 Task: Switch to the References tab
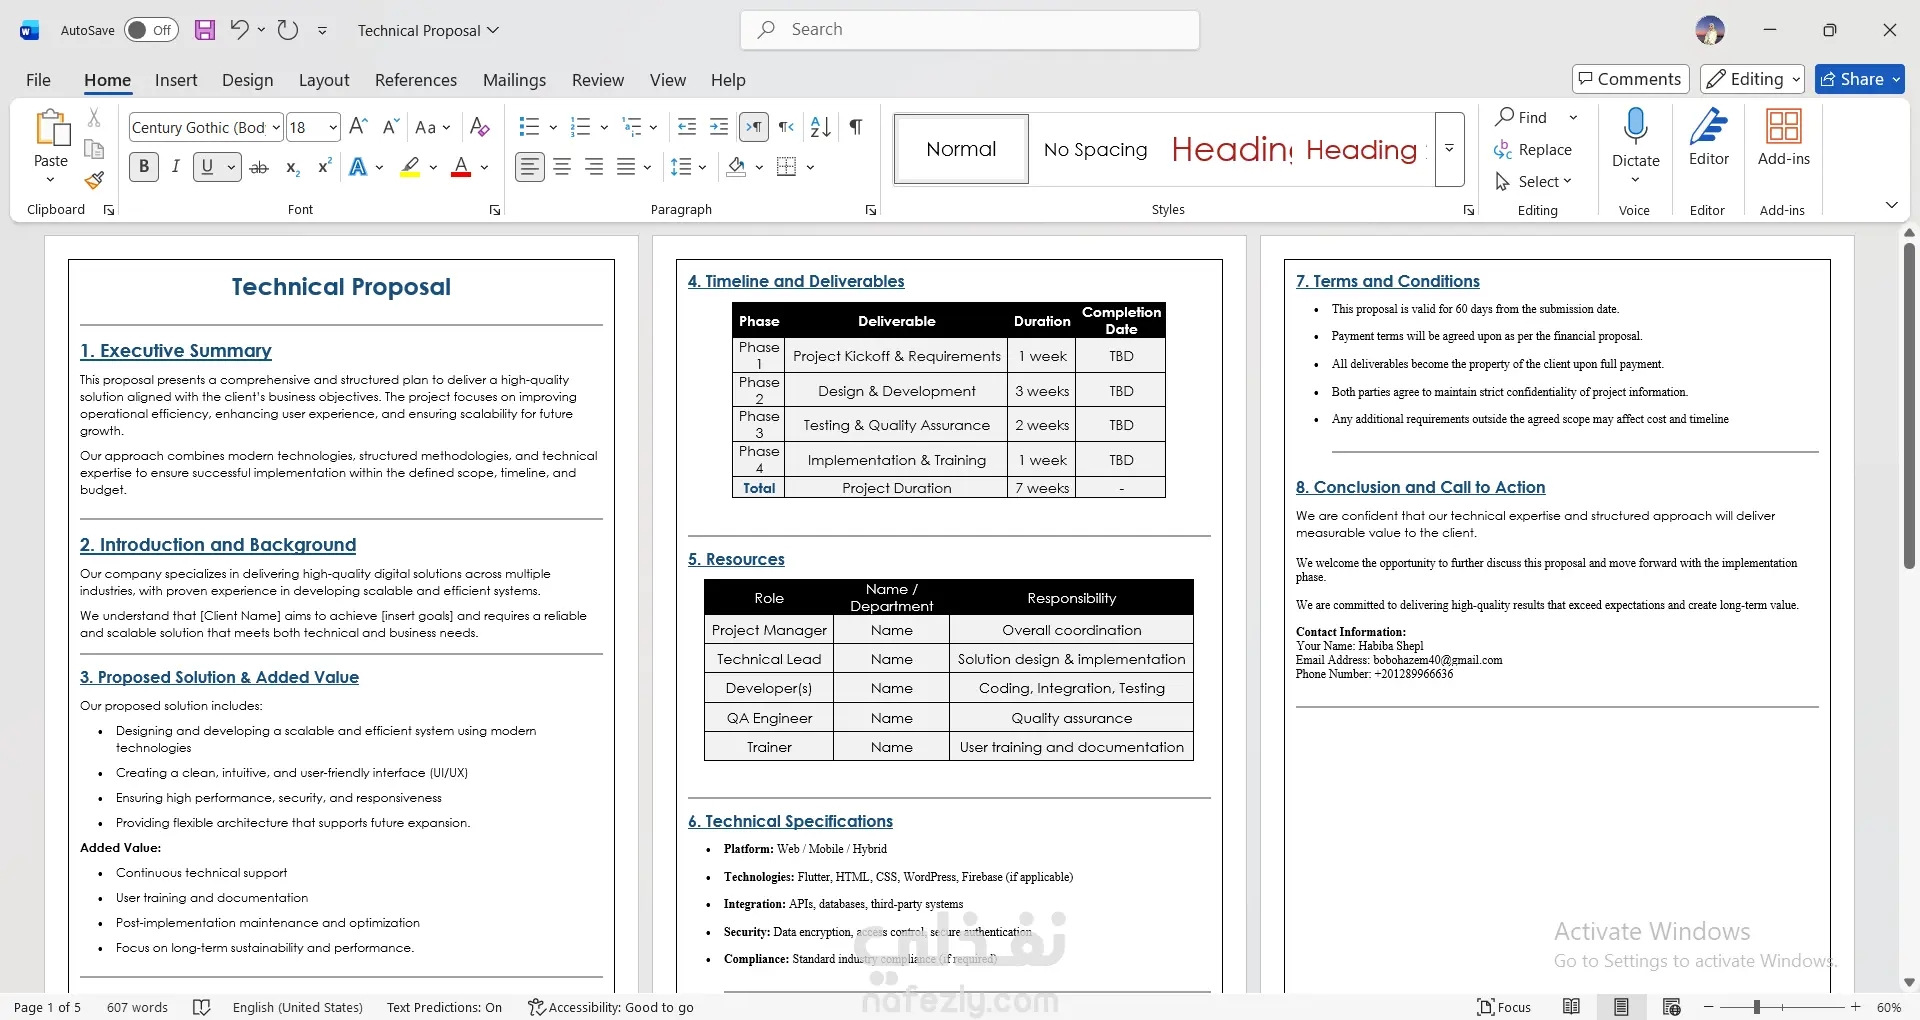point(416,80)
